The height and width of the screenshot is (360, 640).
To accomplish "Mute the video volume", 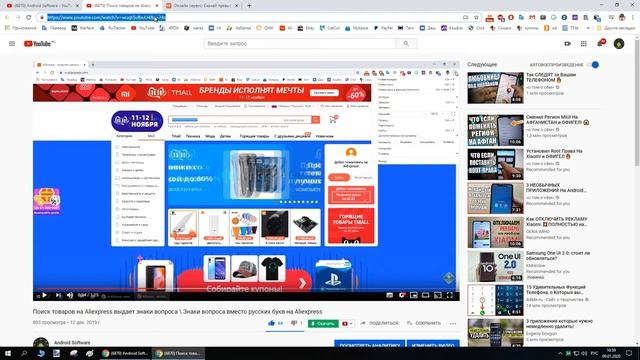I will coord(70,295).
